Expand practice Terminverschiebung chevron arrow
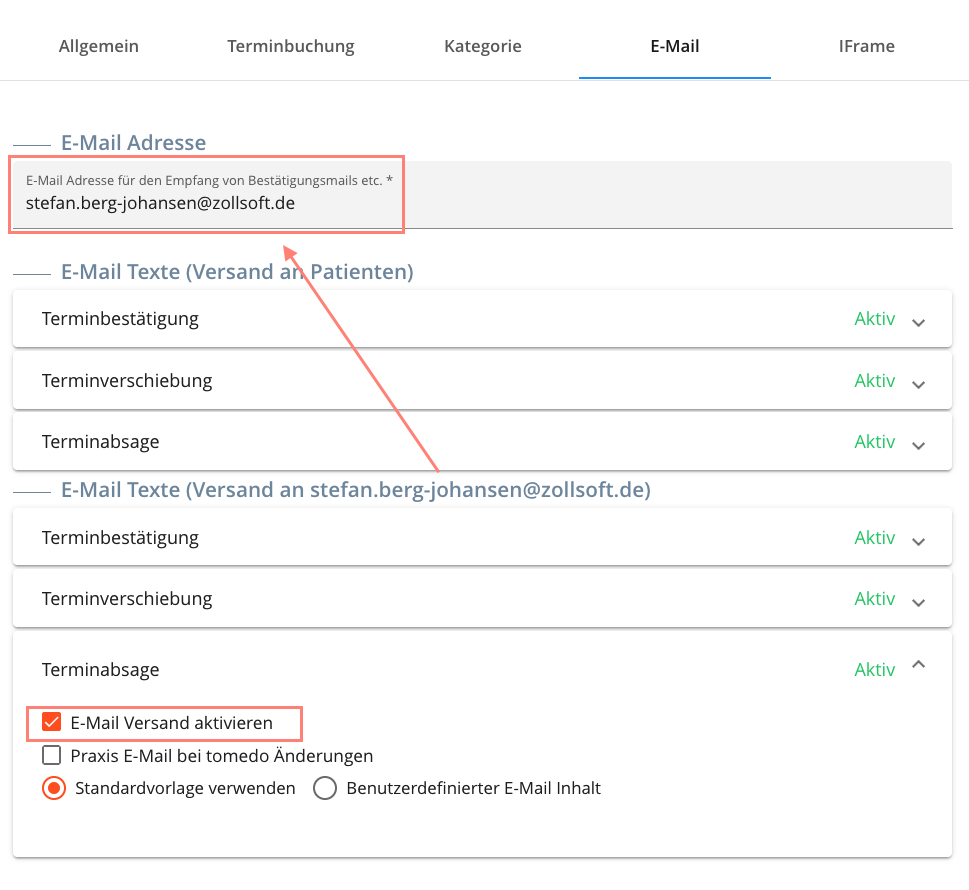The height and width of the screenshot is (890, 969). tap(918, 603)
